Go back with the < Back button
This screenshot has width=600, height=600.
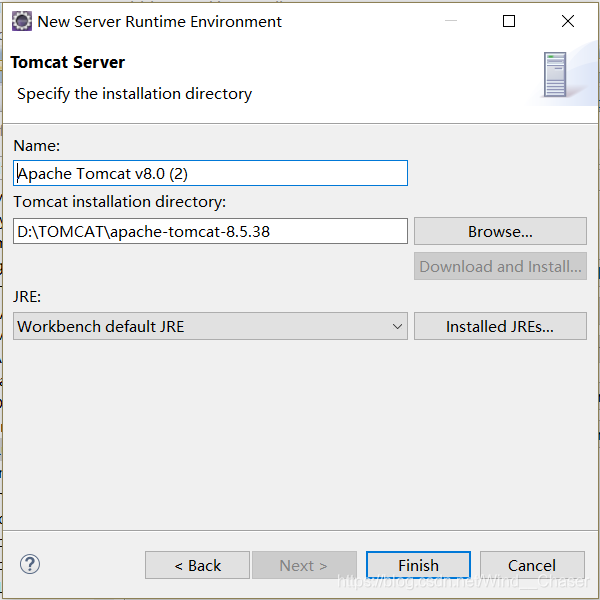pyautogui.click(x=197, y=565)
